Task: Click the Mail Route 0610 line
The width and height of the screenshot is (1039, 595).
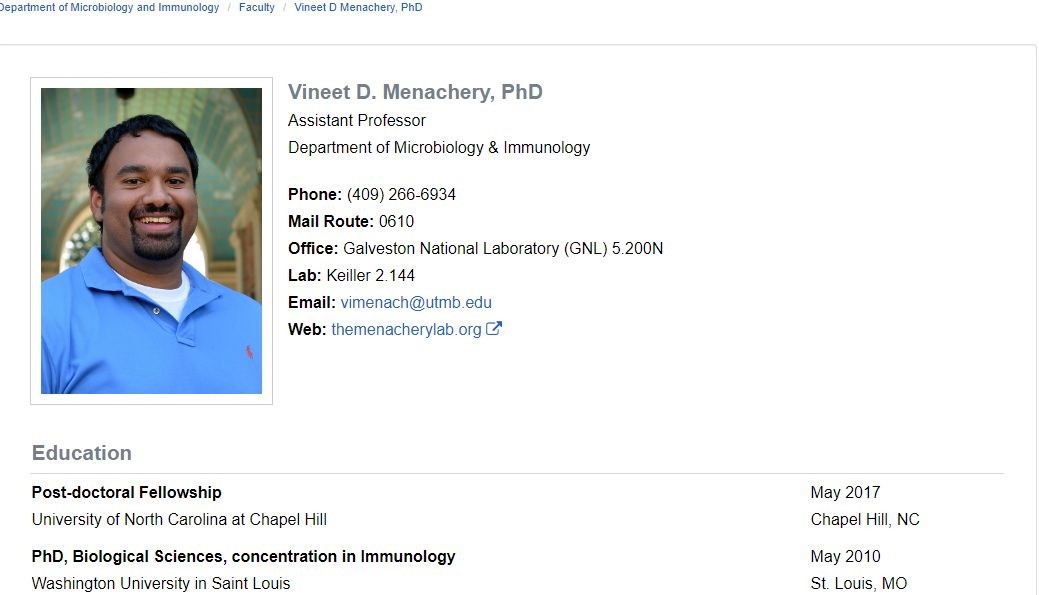Action: click(x=351, y=221)
